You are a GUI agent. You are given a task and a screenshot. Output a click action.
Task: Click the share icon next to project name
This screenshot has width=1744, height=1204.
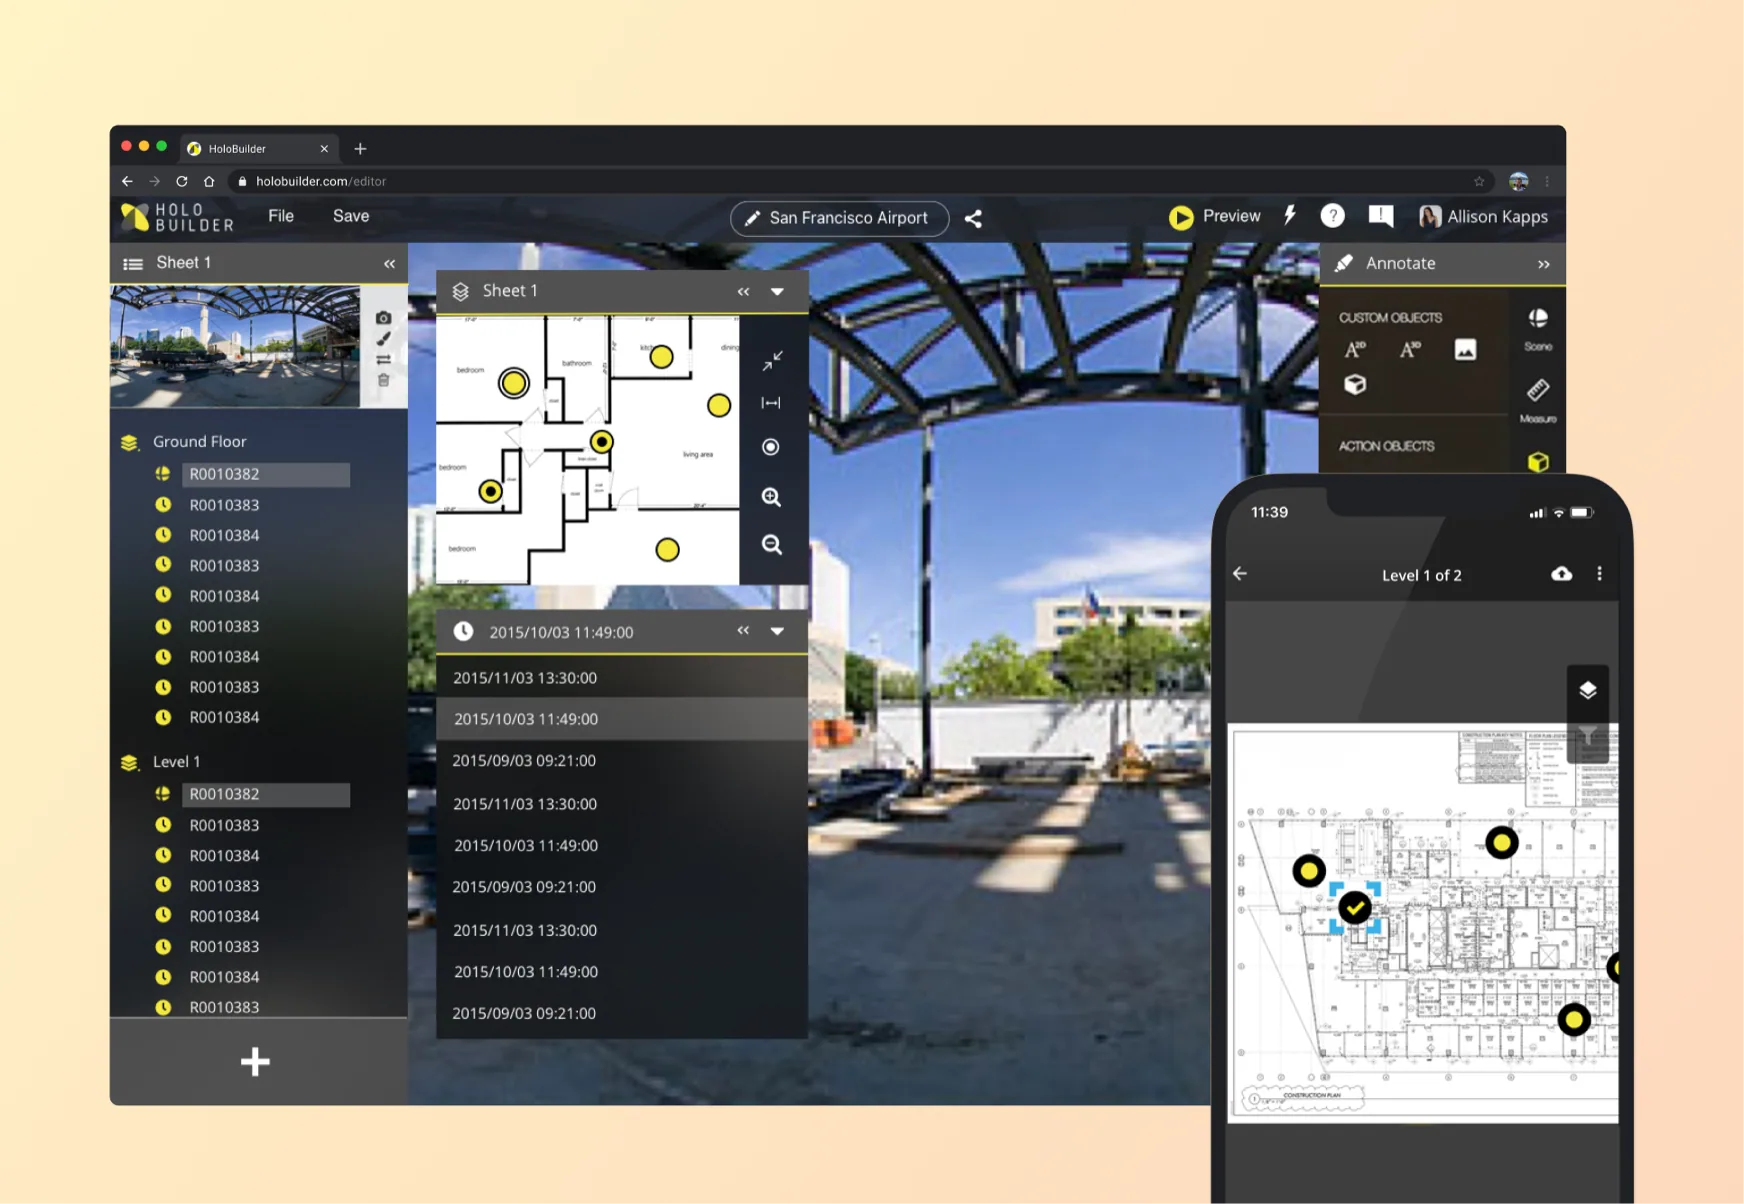(x=973, y=218)
